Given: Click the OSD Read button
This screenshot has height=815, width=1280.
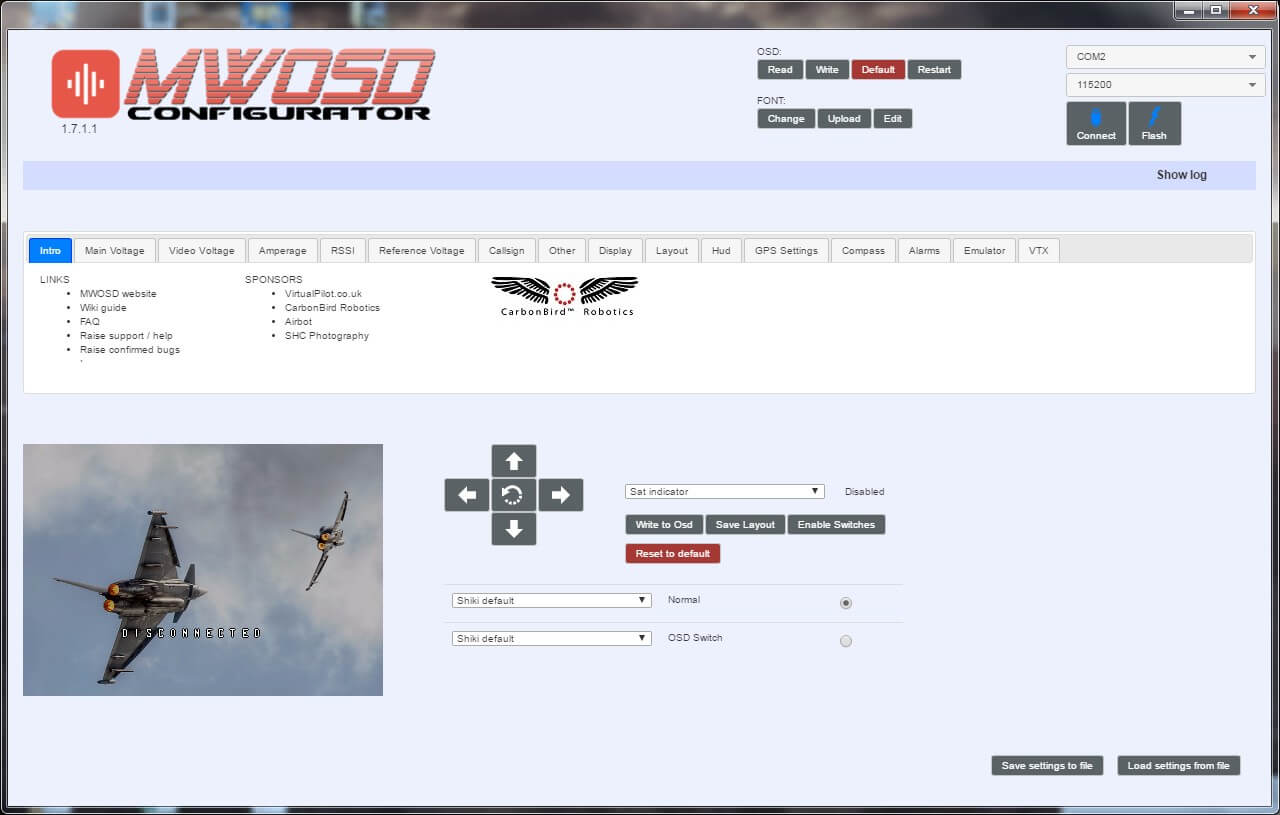Looking at the screenshot, I should click(x=780, y=69).
